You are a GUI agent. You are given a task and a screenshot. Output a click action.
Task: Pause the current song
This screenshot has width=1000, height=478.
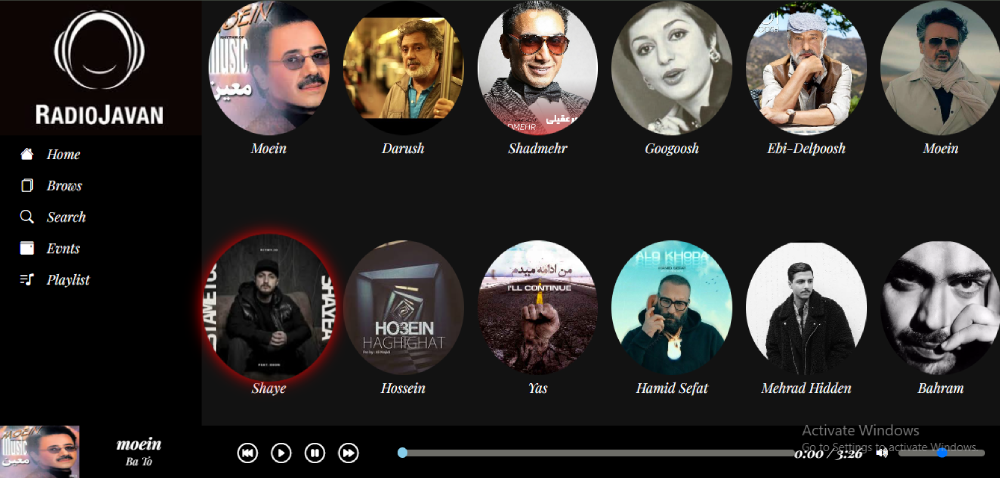click(314, 453)
